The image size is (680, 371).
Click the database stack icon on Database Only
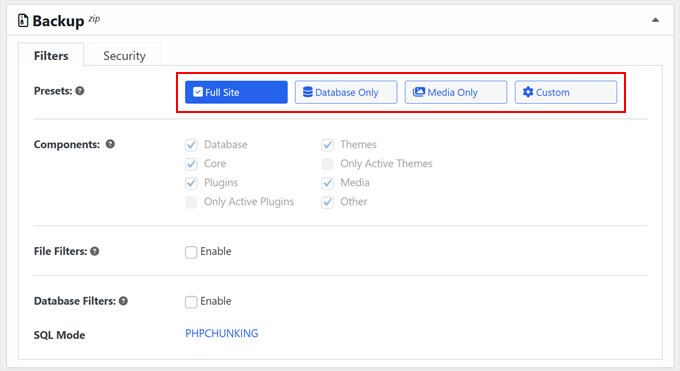307,92
